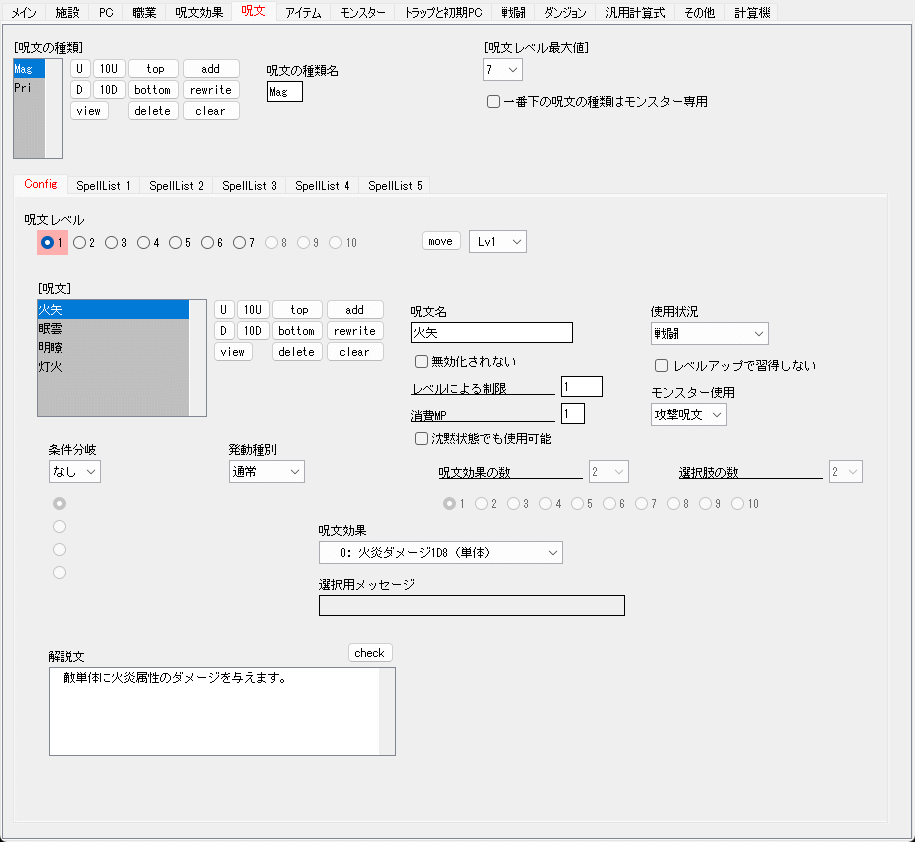This screenshot has width=915, height=842.
Task: Select 眠雲 in the spell list
Action: tap(113, 329)
